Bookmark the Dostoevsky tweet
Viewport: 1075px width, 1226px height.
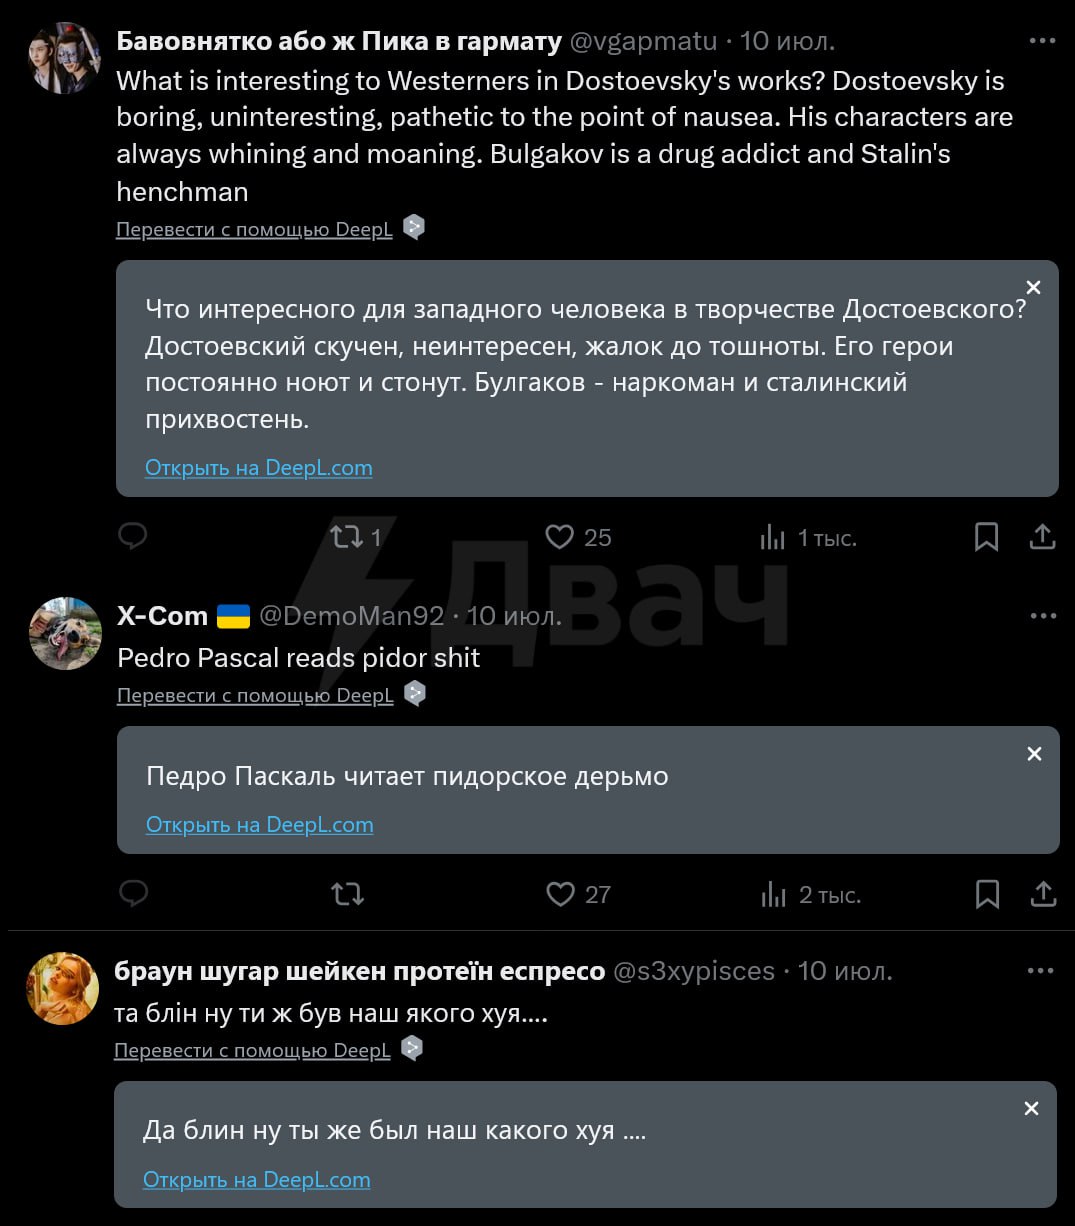(x=986, y=538)
